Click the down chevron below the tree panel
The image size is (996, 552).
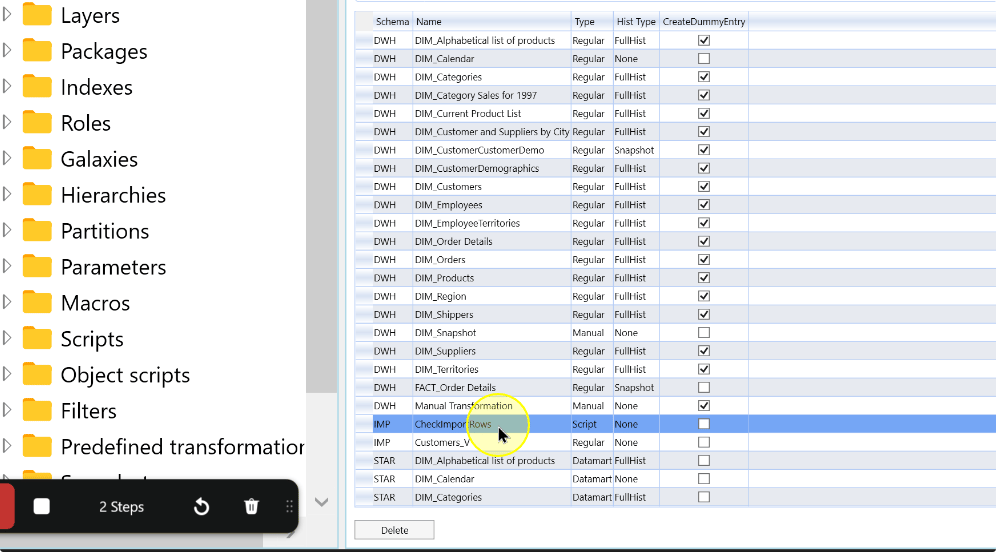(321, 502)
